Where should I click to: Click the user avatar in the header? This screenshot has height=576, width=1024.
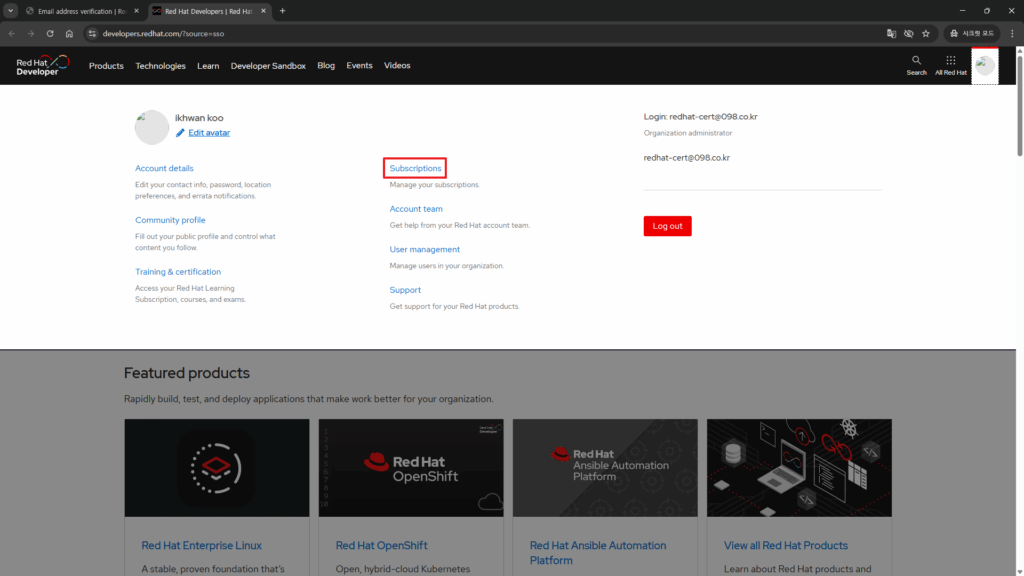tap(985, 66)
